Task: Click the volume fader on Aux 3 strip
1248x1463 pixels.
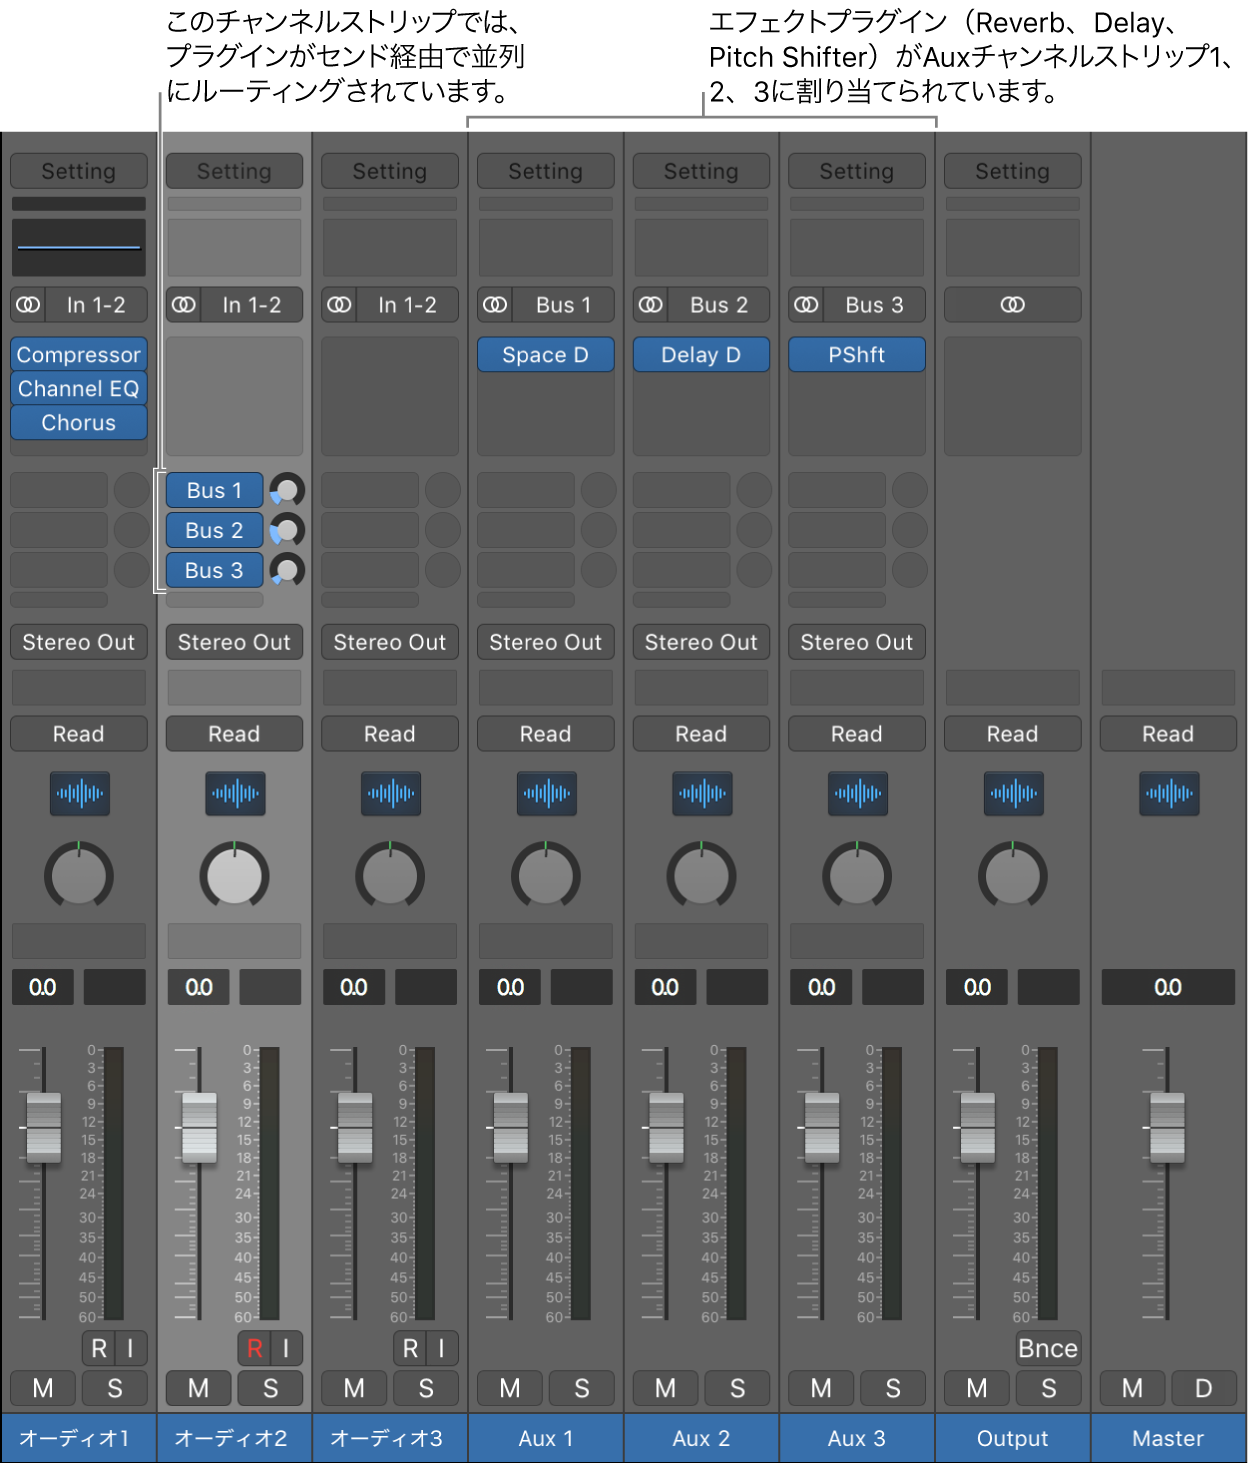Action: coord(822,1128)
